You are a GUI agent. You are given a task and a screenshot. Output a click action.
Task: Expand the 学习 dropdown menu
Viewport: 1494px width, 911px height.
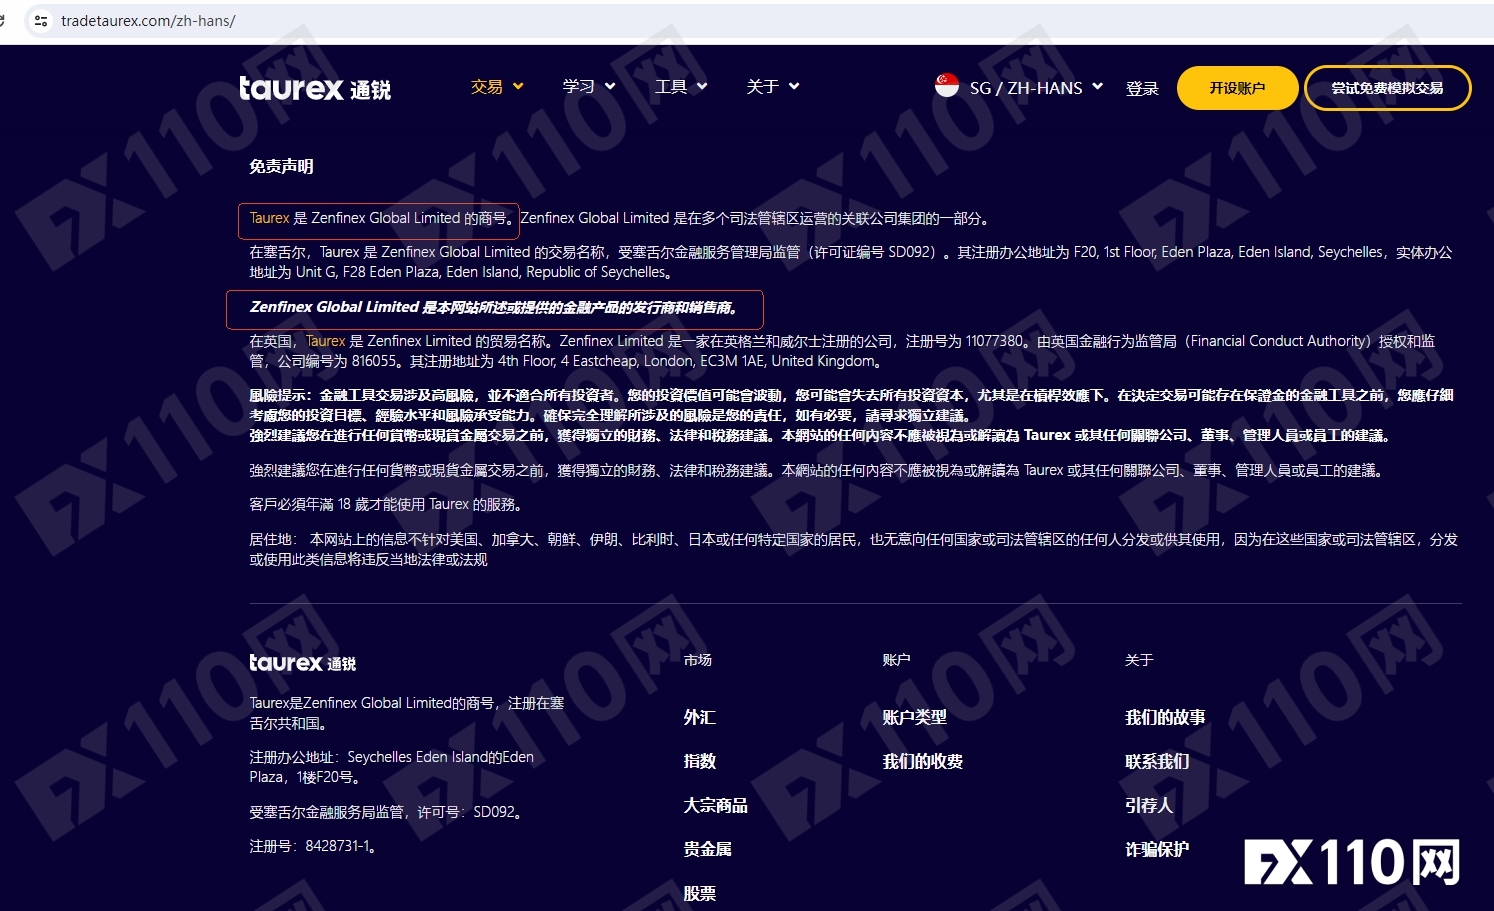[589, 87]
